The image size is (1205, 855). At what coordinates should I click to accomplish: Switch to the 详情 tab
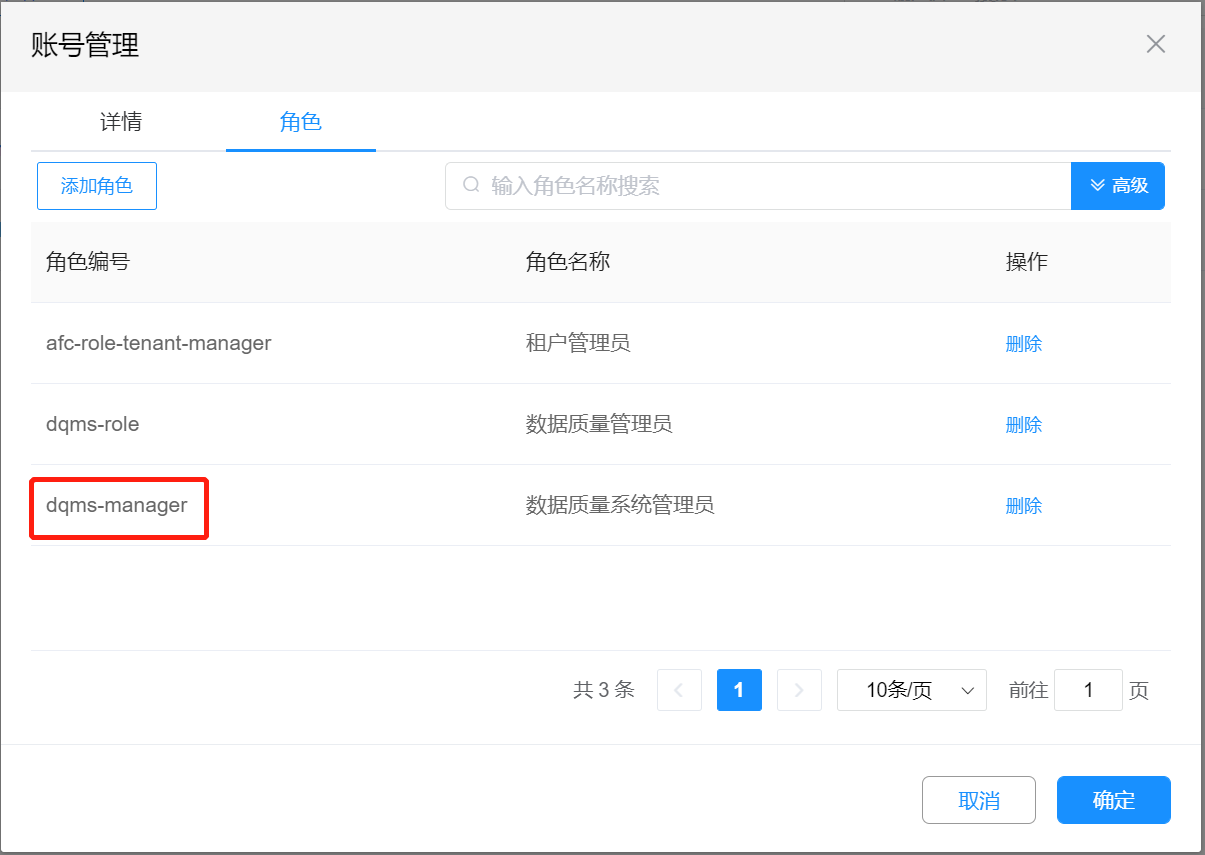[x=121, y=122]
